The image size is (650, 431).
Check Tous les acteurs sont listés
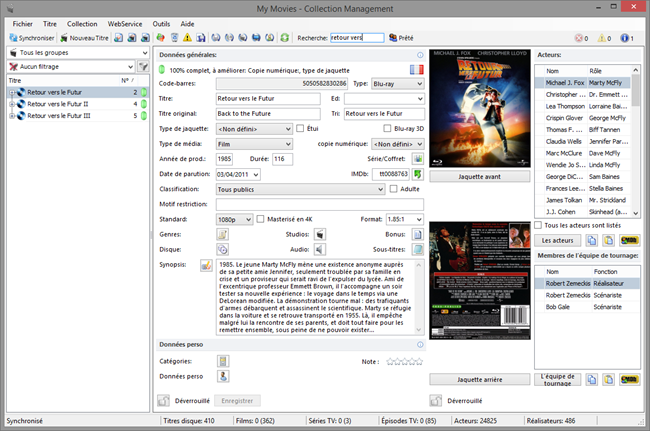coord(538,225)
